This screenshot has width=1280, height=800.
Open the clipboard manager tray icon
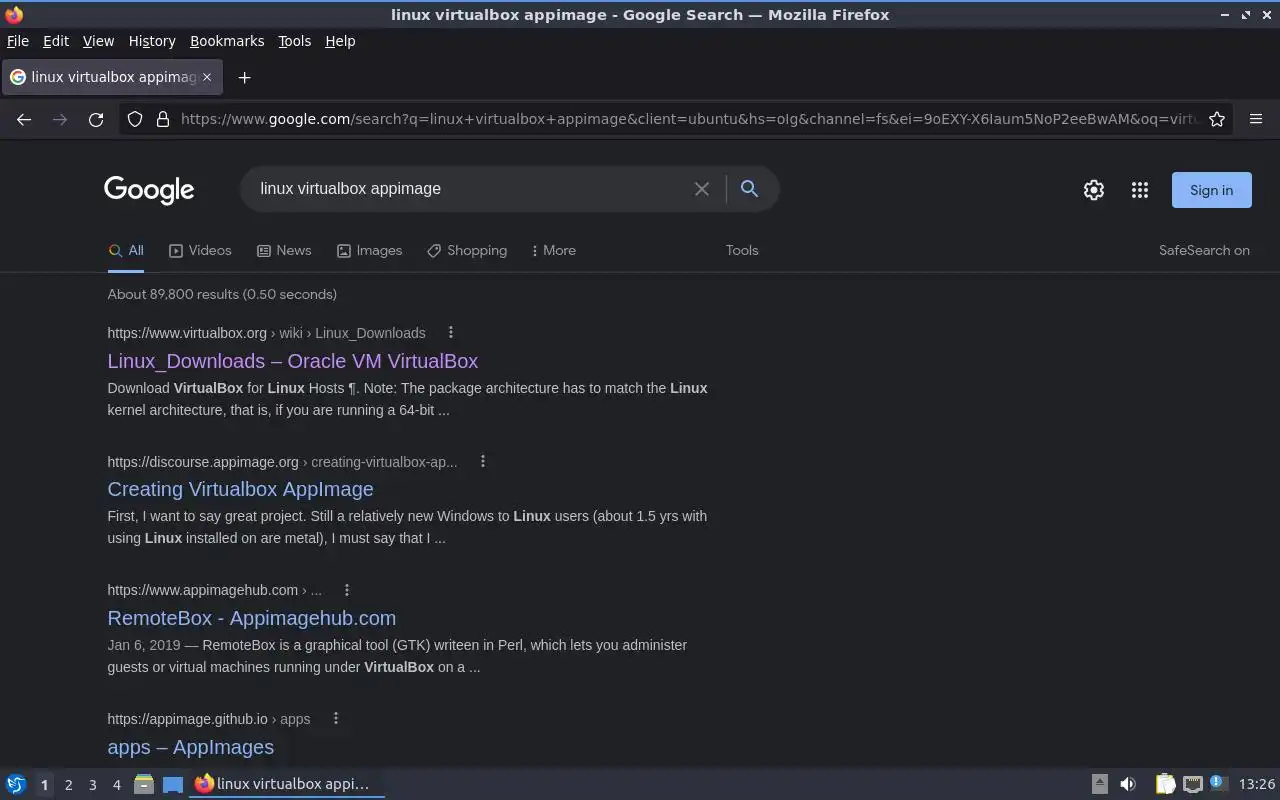(x=1165, y=784)
